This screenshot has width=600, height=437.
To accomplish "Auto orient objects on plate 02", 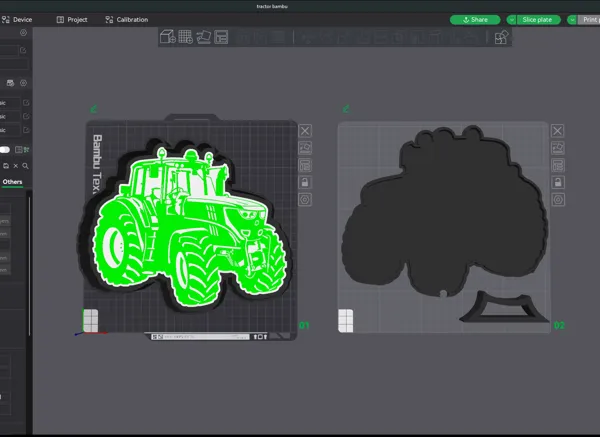I will pos(558,148).
